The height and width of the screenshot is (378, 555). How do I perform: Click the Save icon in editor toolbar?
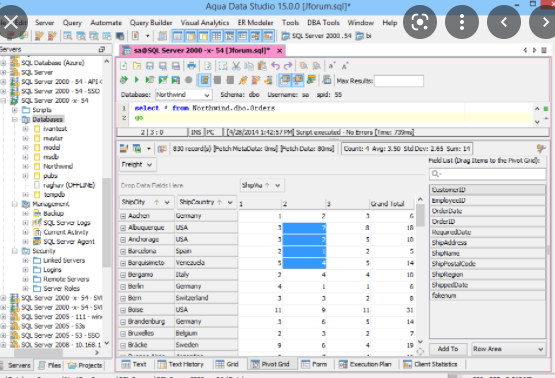click(150, 66)
